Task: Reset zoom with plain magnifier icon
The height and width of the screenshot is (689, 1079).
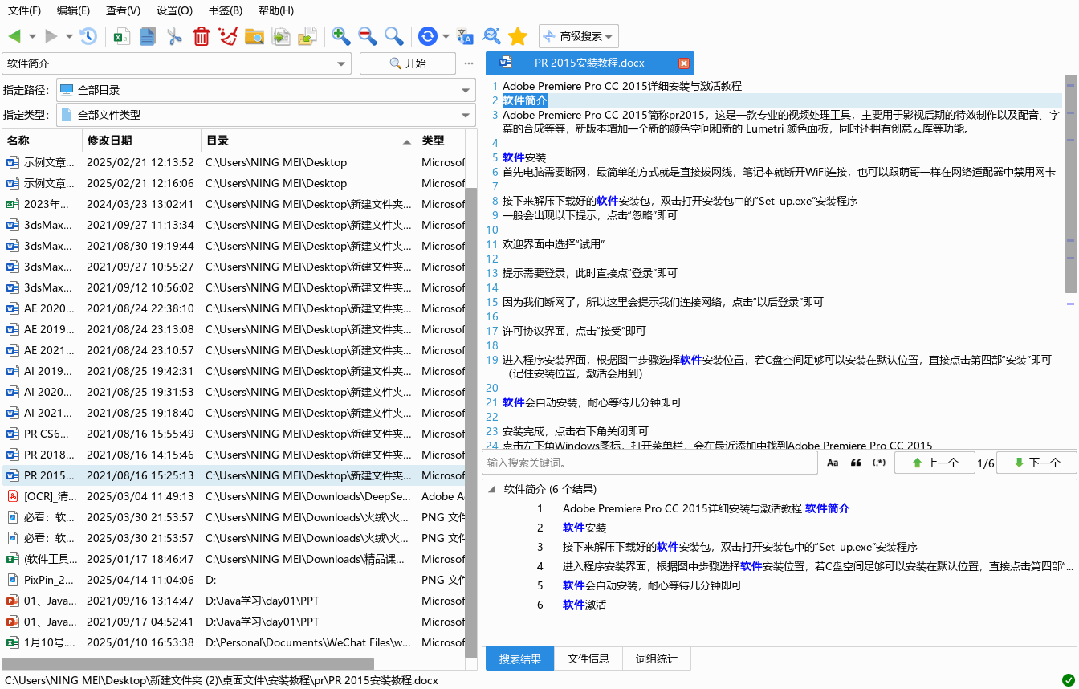Action: (394, 36)
